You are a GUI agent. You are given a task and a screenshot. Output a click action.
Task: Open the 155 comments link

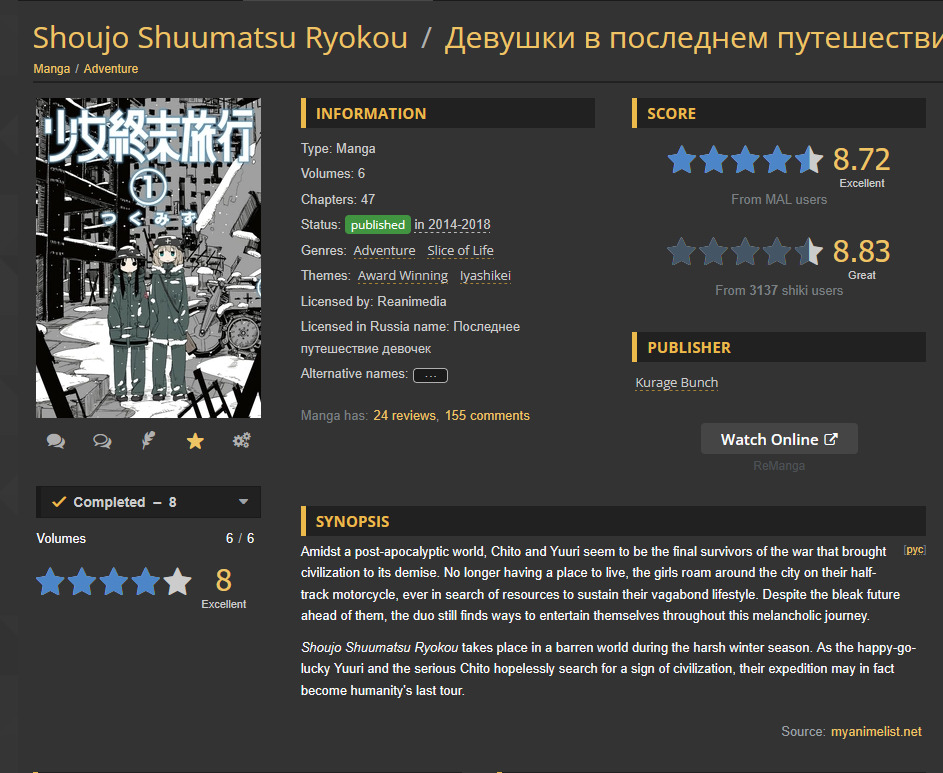pos(487,416)
